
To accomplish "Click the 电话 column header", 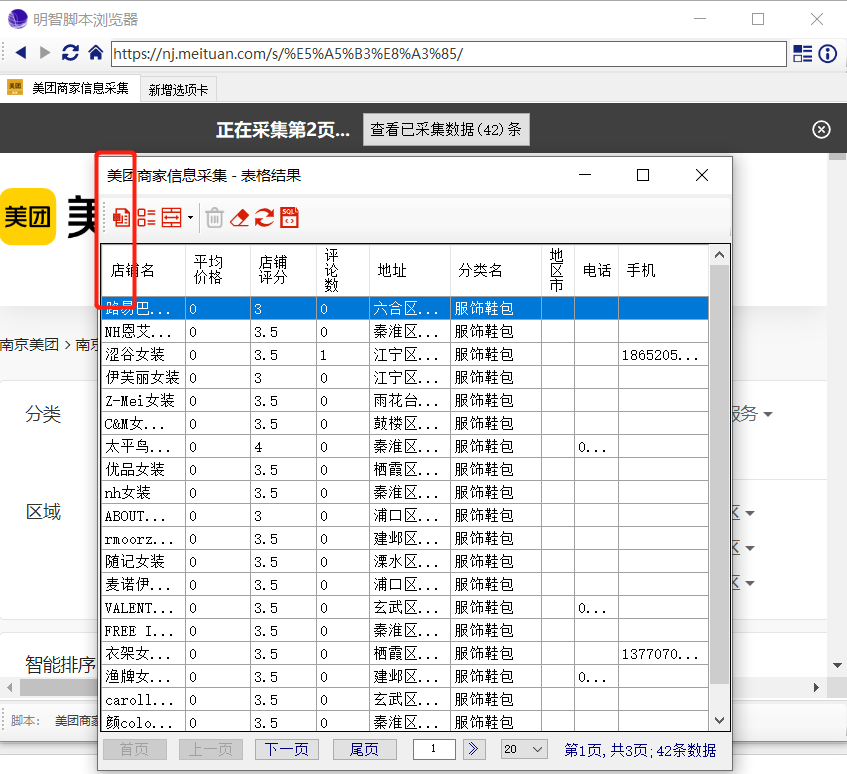I will point(596,270).
